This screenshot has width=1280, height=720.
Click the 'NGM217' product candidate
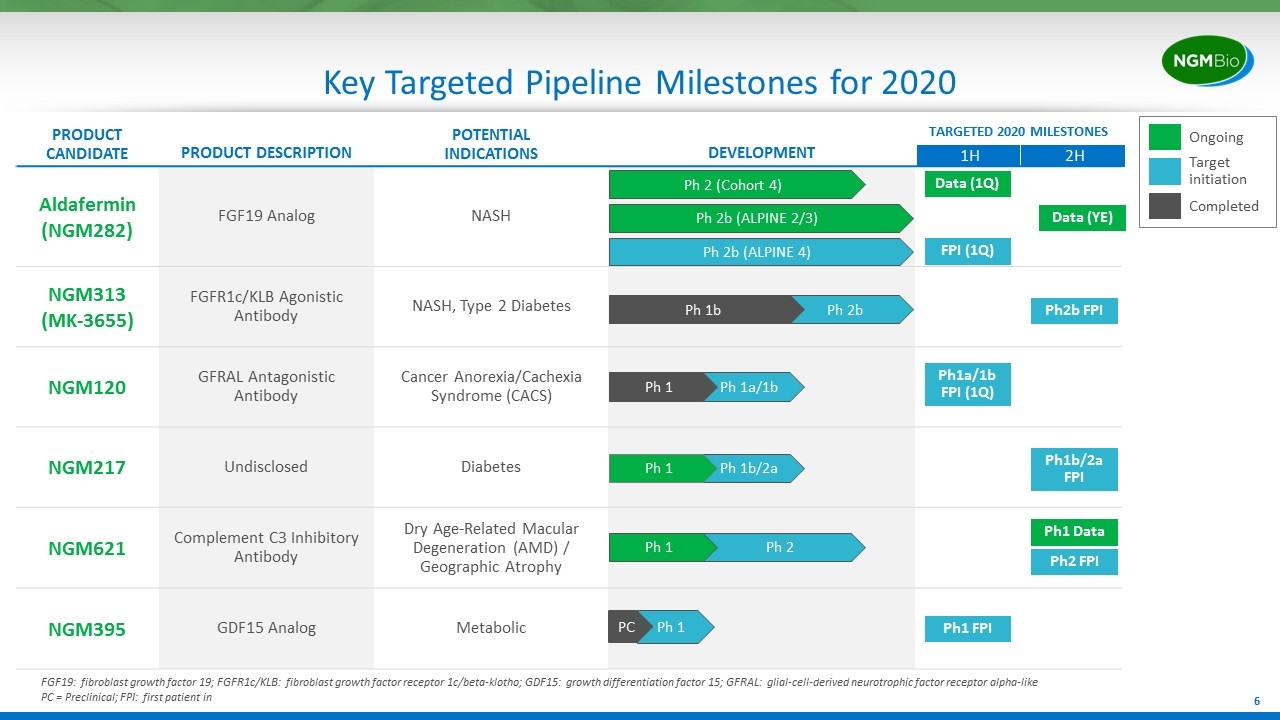87,467
